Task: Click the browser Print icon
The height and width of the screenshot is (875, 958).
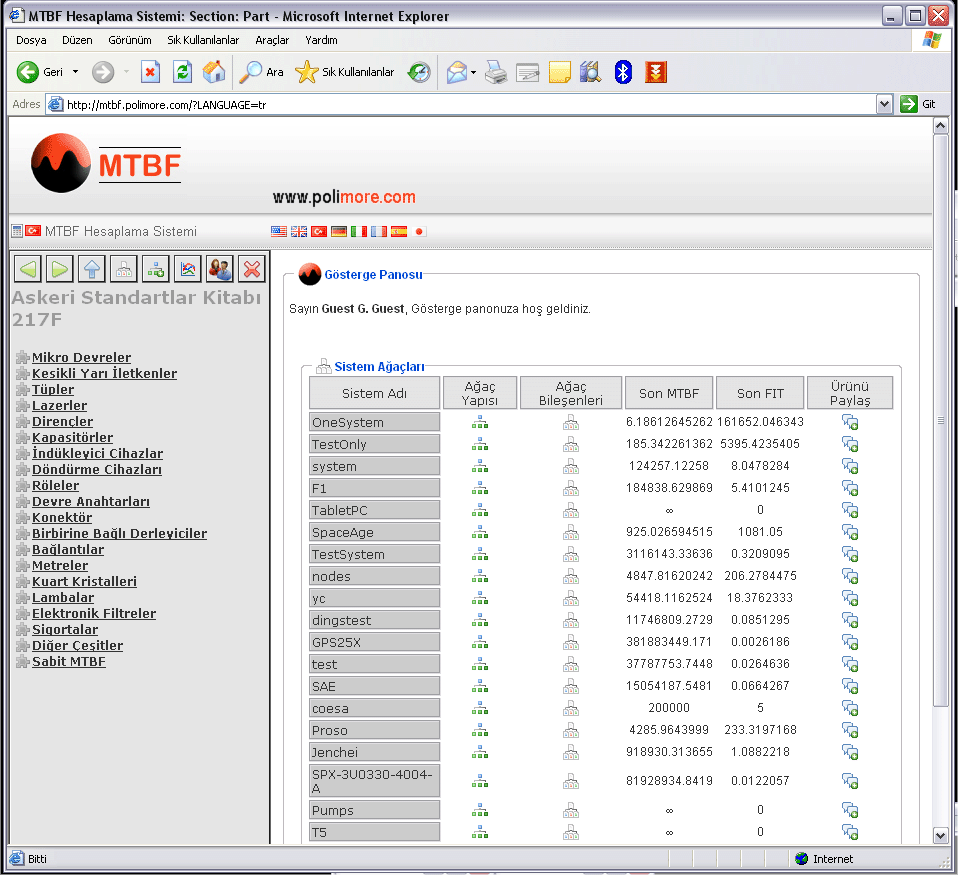Action: point(496,72)
